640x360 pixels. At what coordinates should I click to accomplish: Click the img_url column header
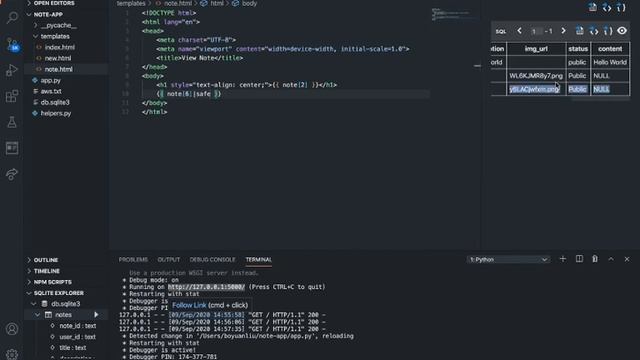(x=536, y=49)
